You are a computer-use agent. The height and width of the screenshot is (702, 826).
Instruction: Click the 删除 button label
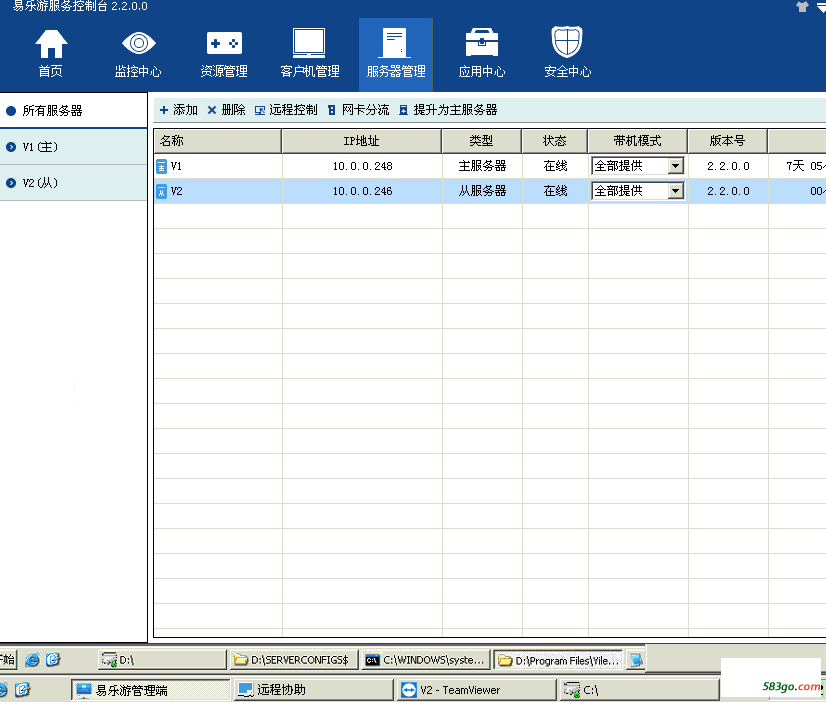click(233, 110)
